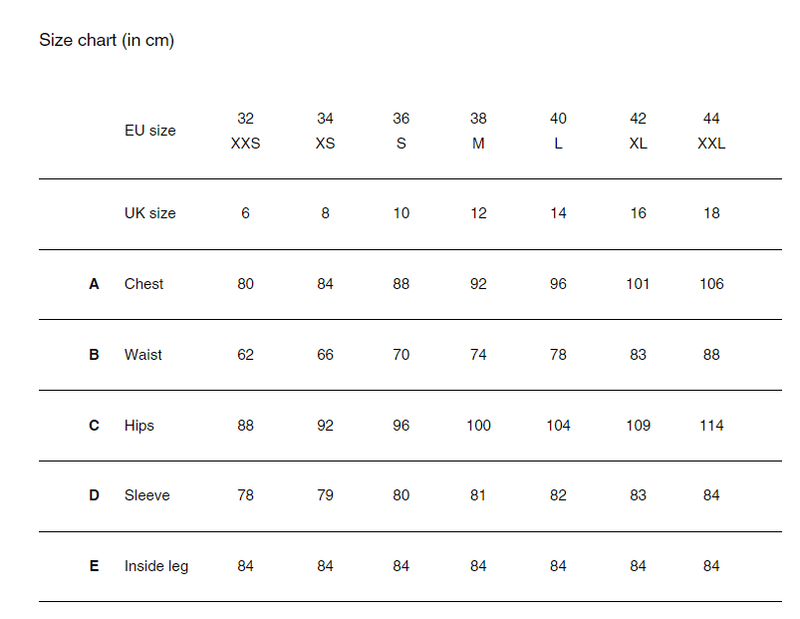Click the bold letter A marker

[x=94, y=284]
